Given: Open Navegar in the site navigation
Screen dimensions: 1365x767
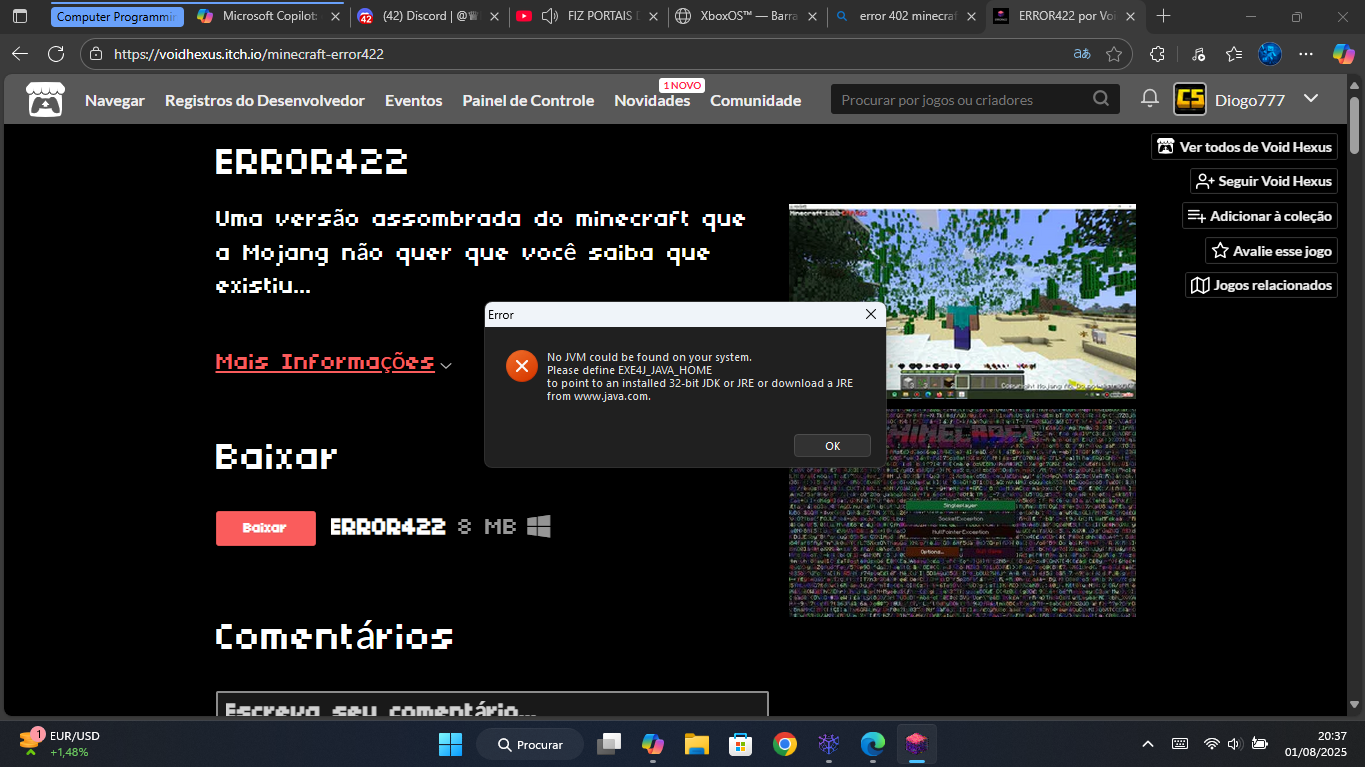Looking at the screenshot, I should [x=115, y=100].
